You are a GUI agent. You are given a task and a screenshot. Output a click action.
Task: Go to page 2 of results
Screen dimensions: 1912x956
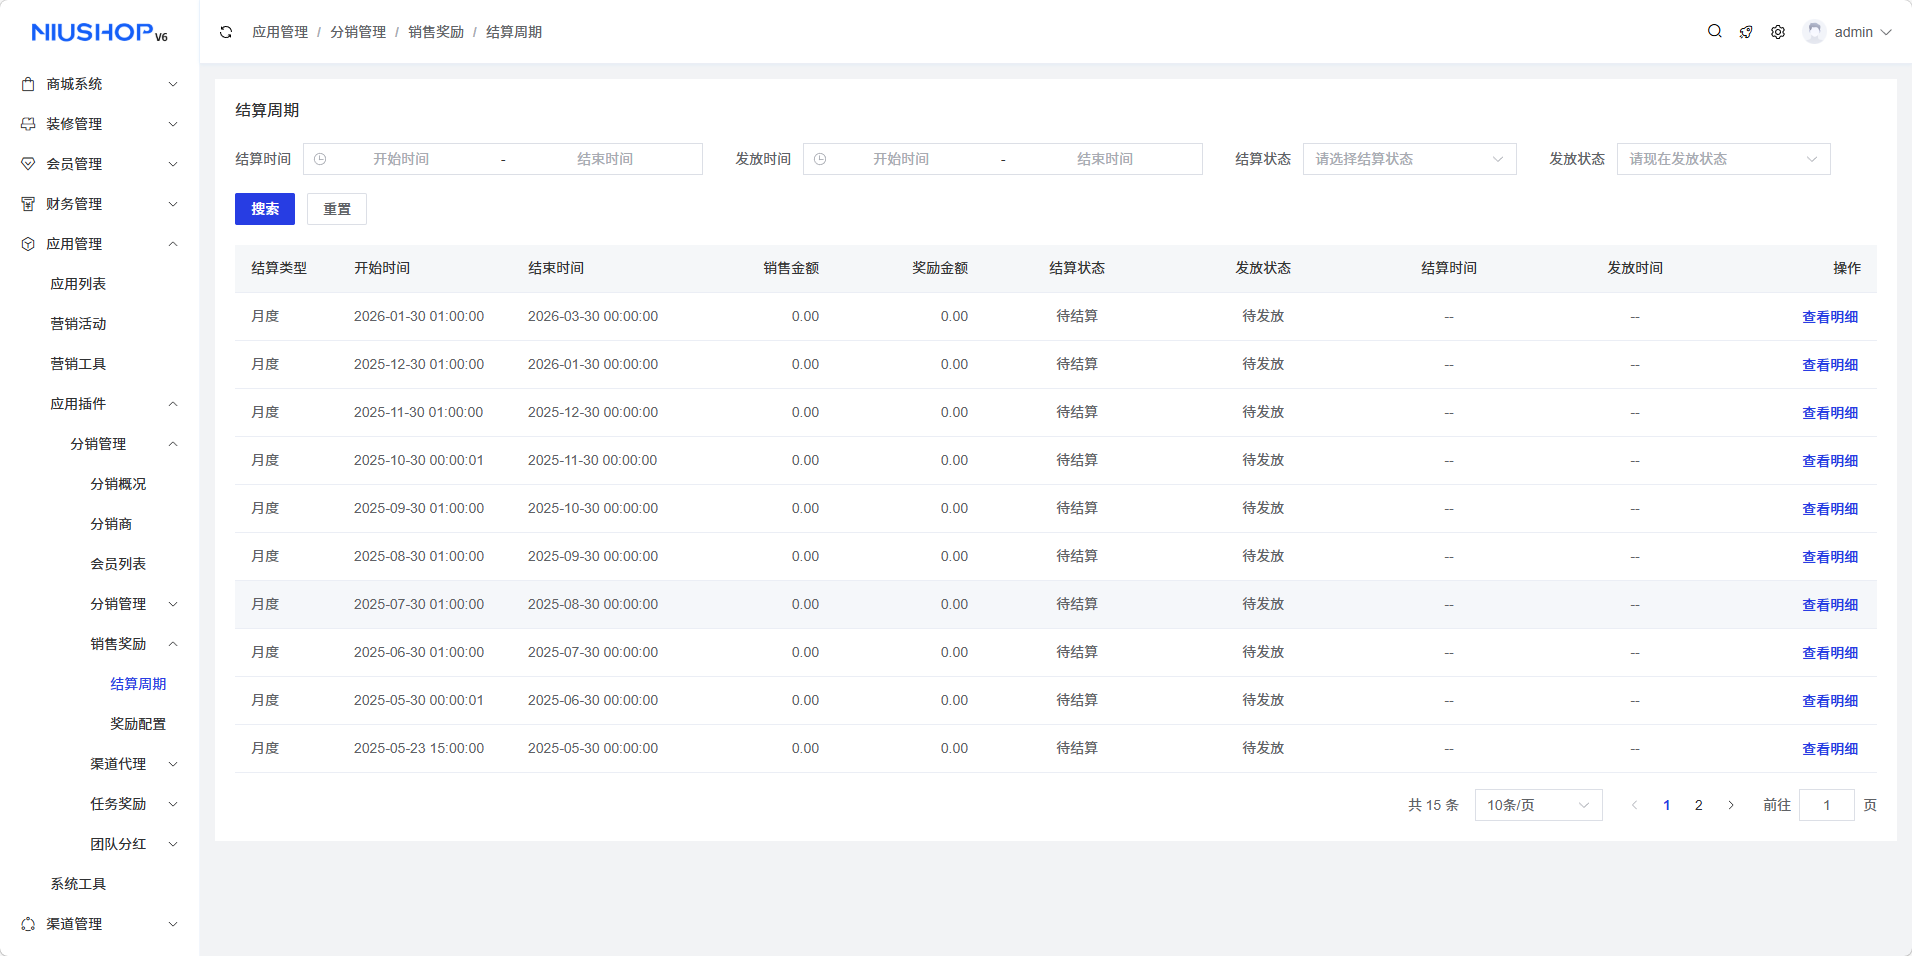[x=1698, y=805]
